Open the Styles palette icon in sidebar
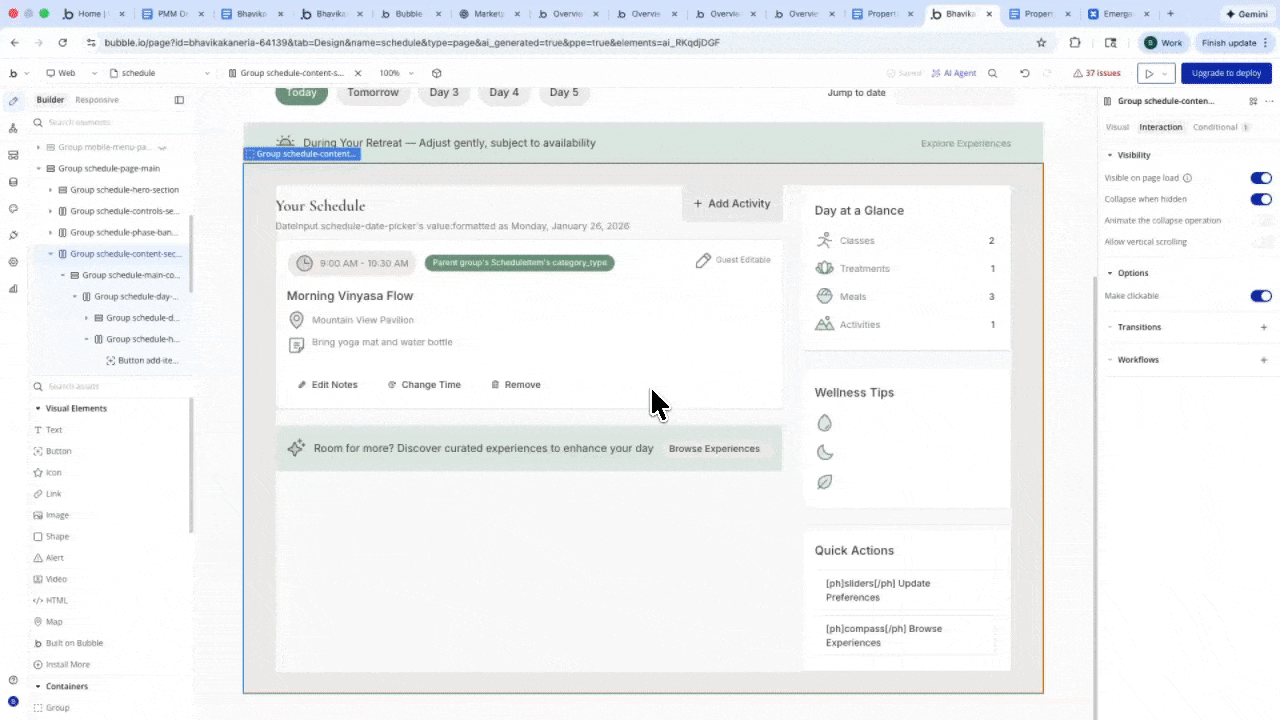Viewport: 1280px width, 720px height. 13,208
